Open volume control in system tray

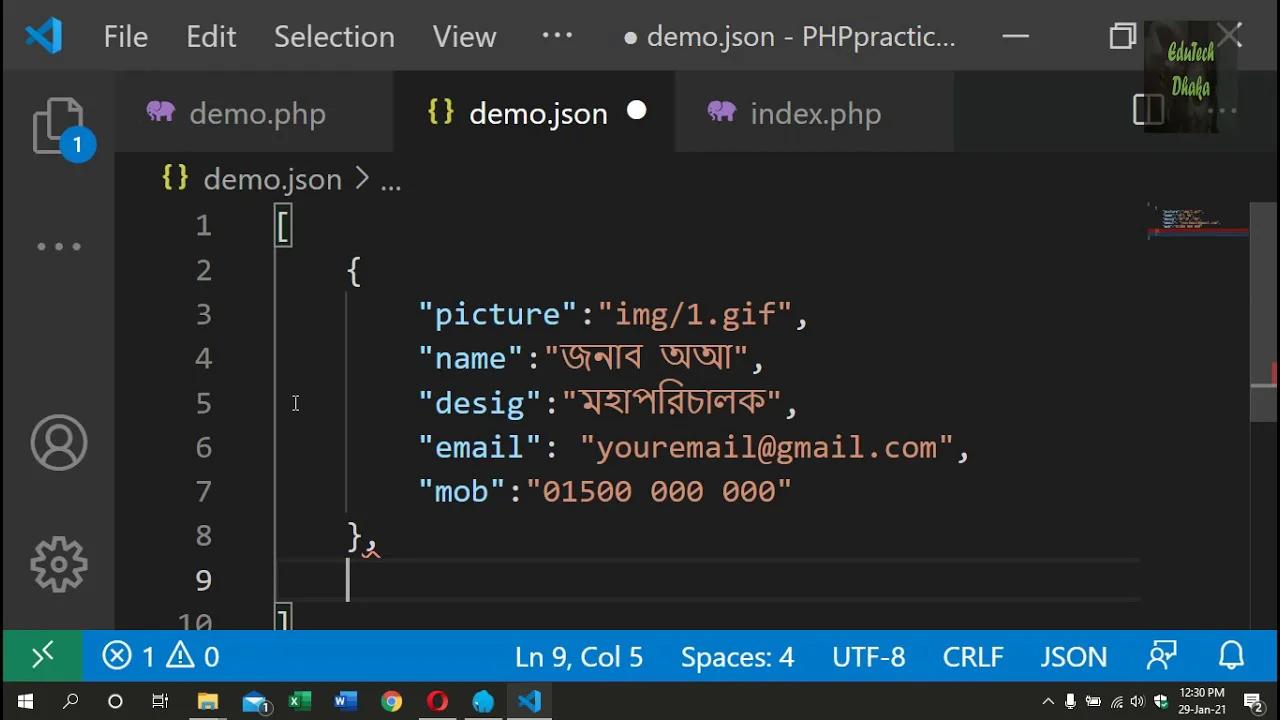(x=1138, y=701)
